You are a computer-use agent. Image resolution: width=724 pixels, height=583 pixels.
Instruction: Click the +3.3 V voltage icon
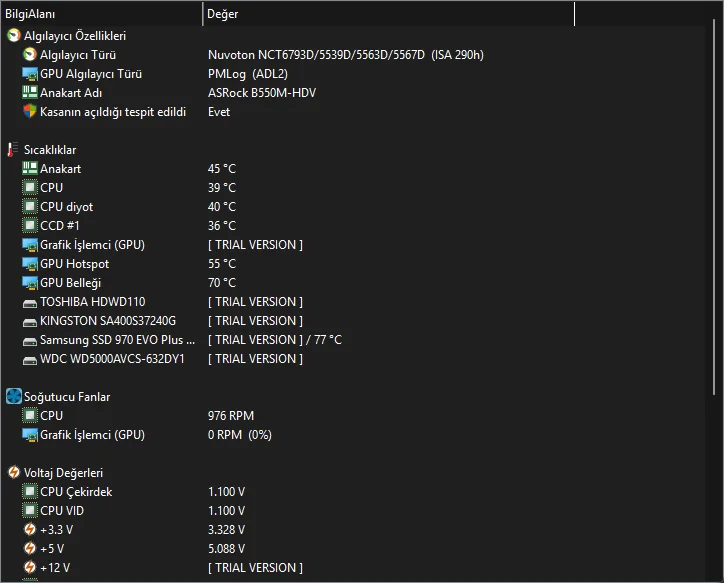30,530
